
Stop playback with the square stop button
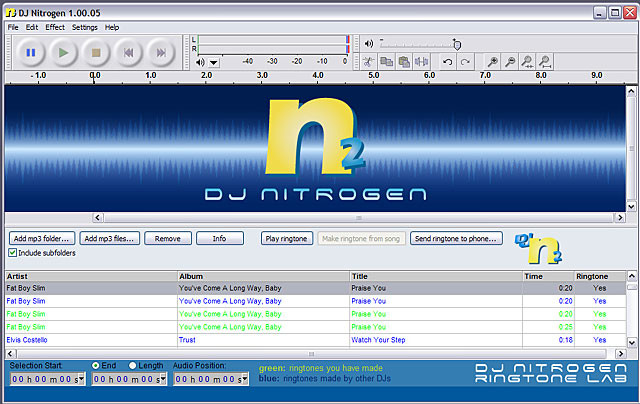click(96, 53)
